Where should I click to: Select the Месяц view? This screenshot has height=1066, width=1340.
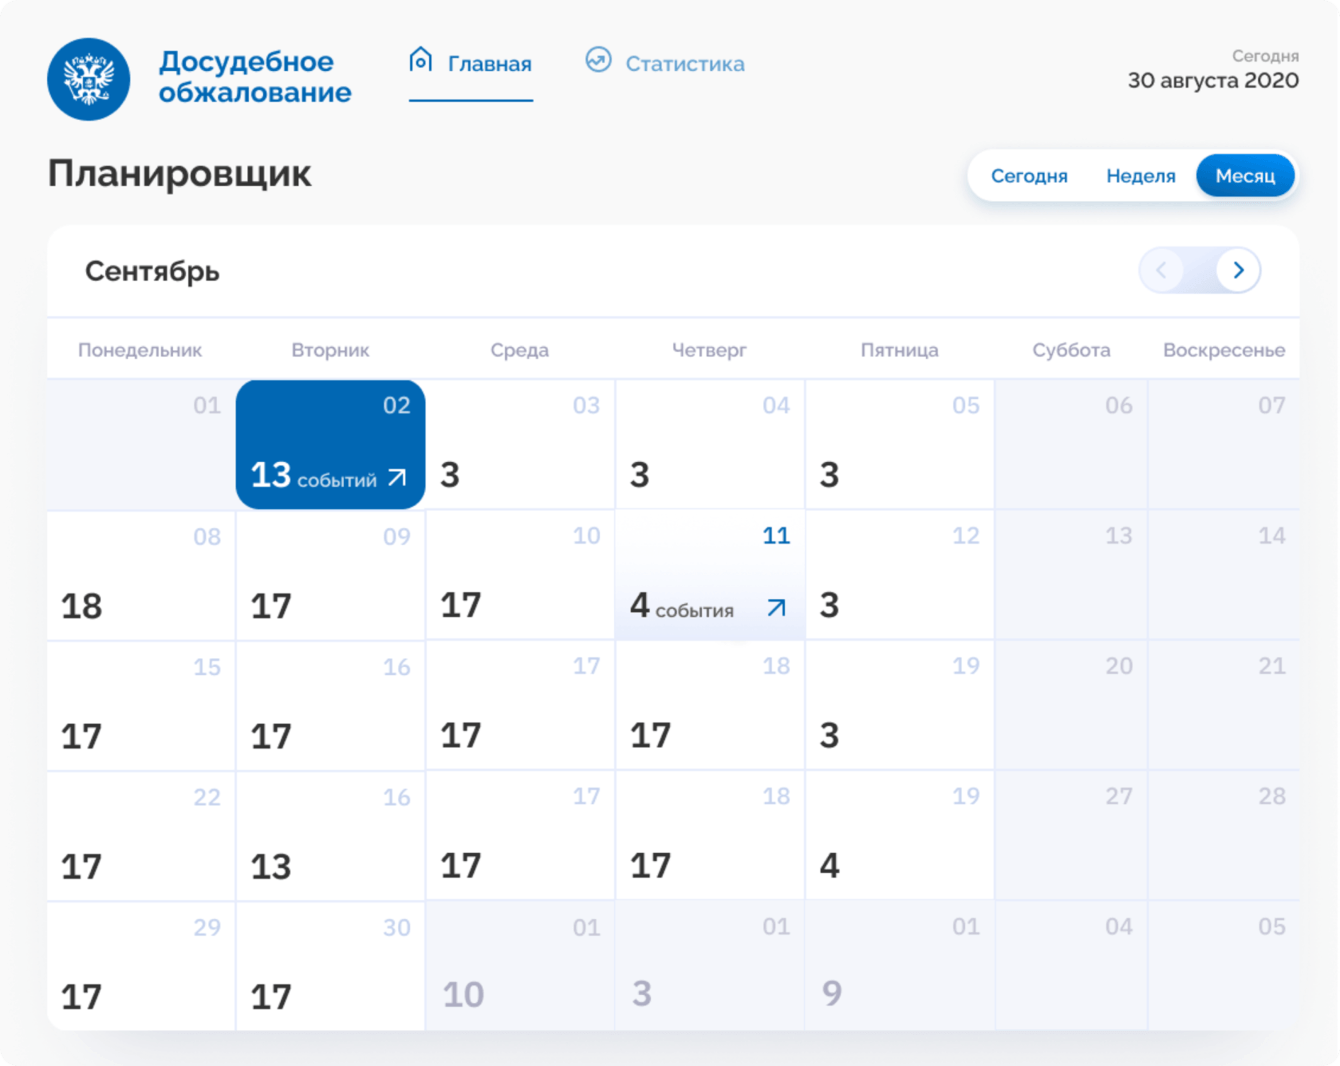(1245, 176)
